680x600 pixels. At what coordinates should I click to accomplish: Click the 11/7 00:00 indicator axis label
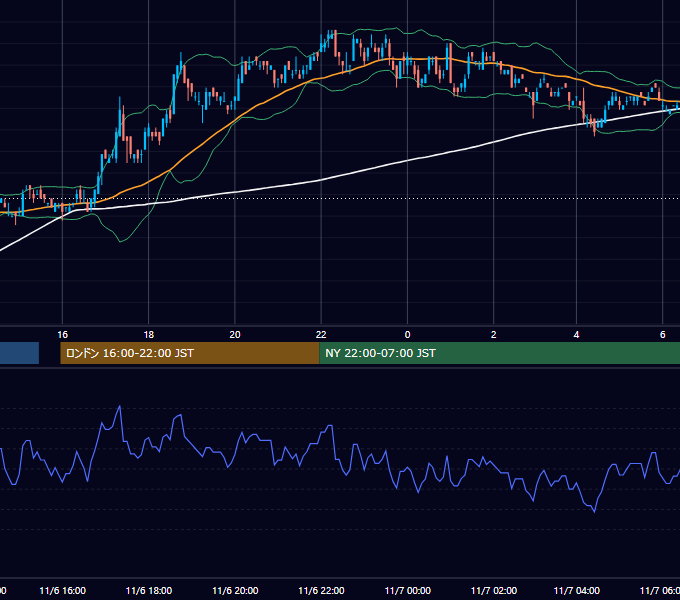pyautogui.click(x=408, y=591)
